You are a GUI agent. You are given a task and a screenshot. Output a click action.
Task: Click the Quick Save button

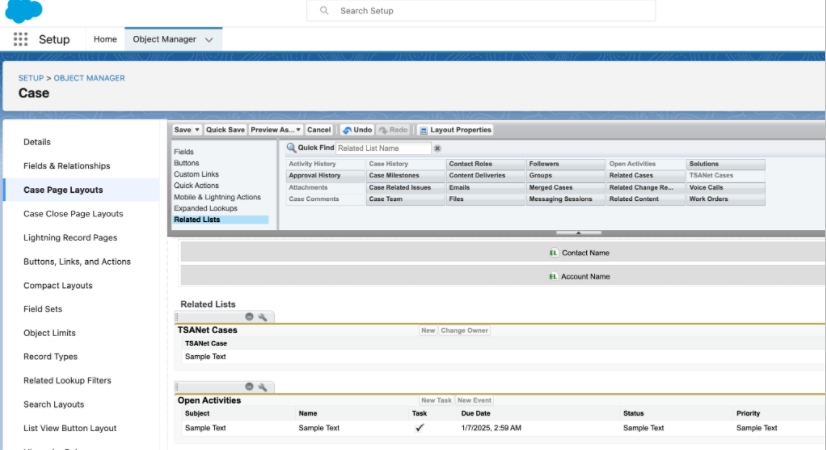(x=225, y=130)
